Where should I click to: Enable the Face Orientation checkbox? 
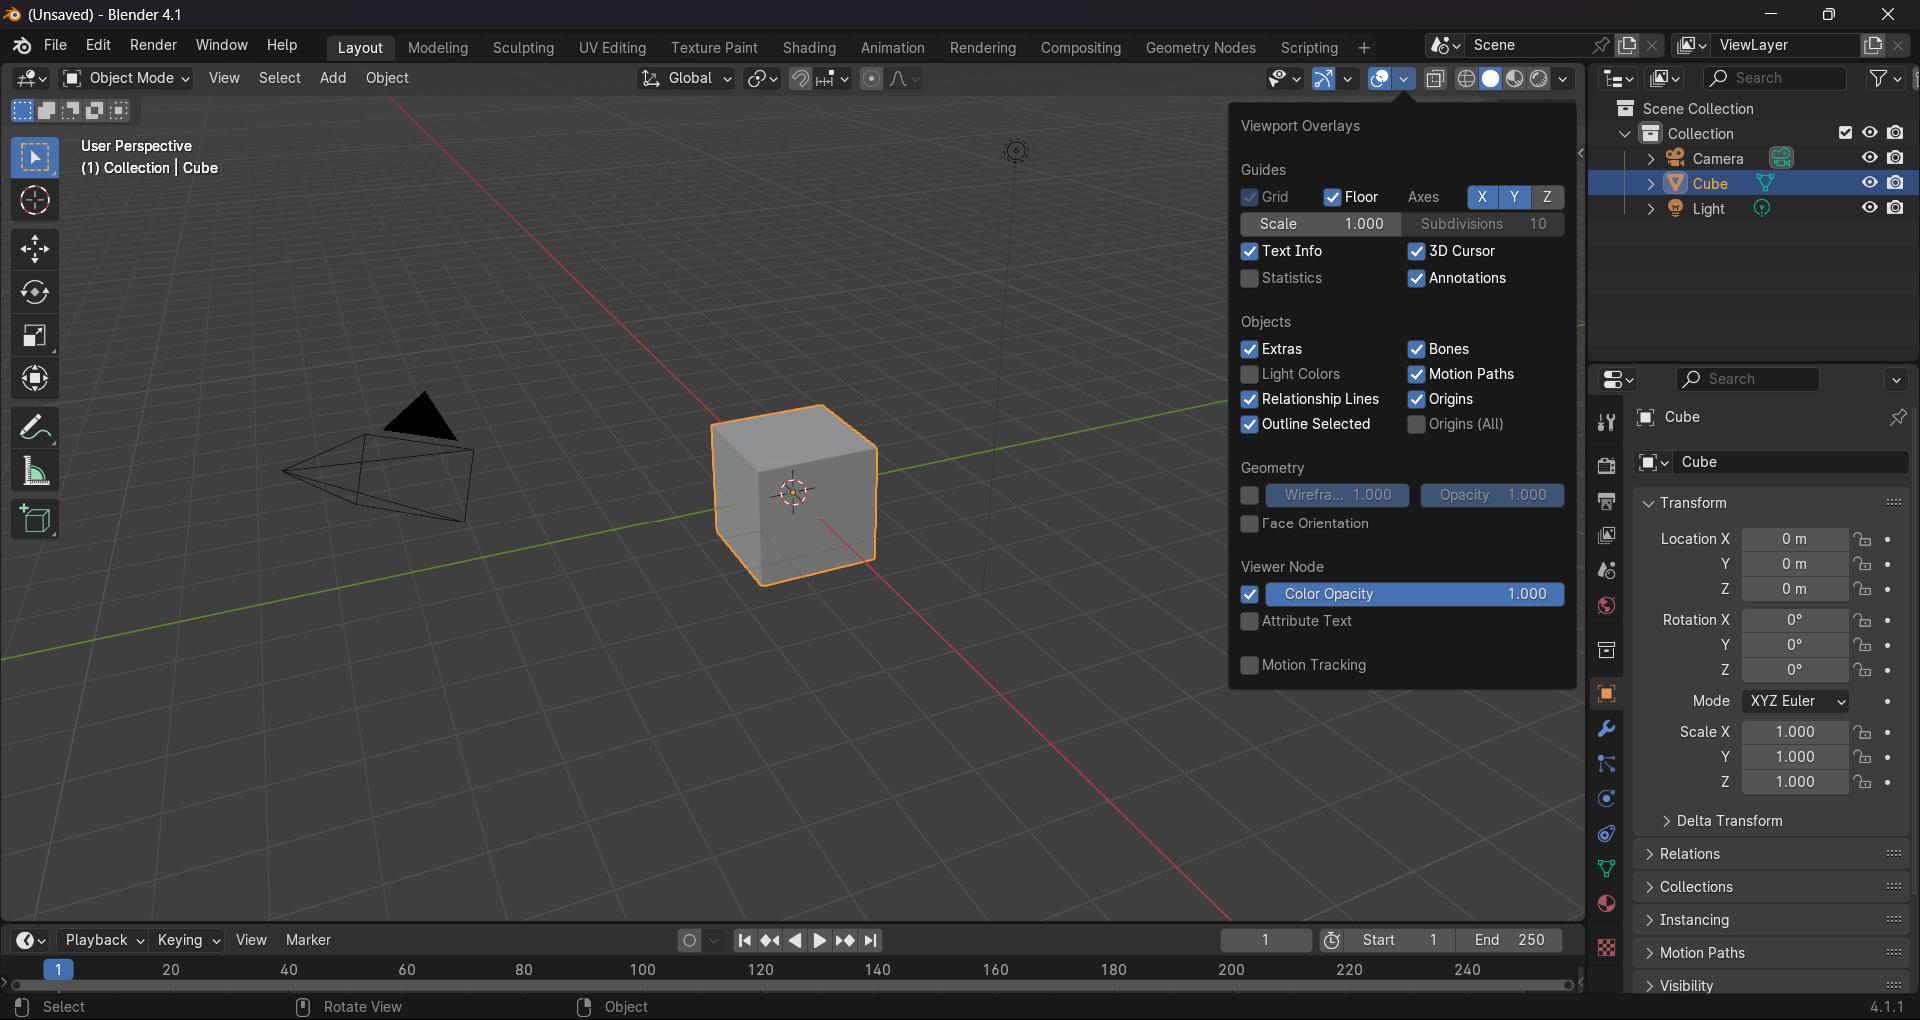click(x=1249, y=523)
